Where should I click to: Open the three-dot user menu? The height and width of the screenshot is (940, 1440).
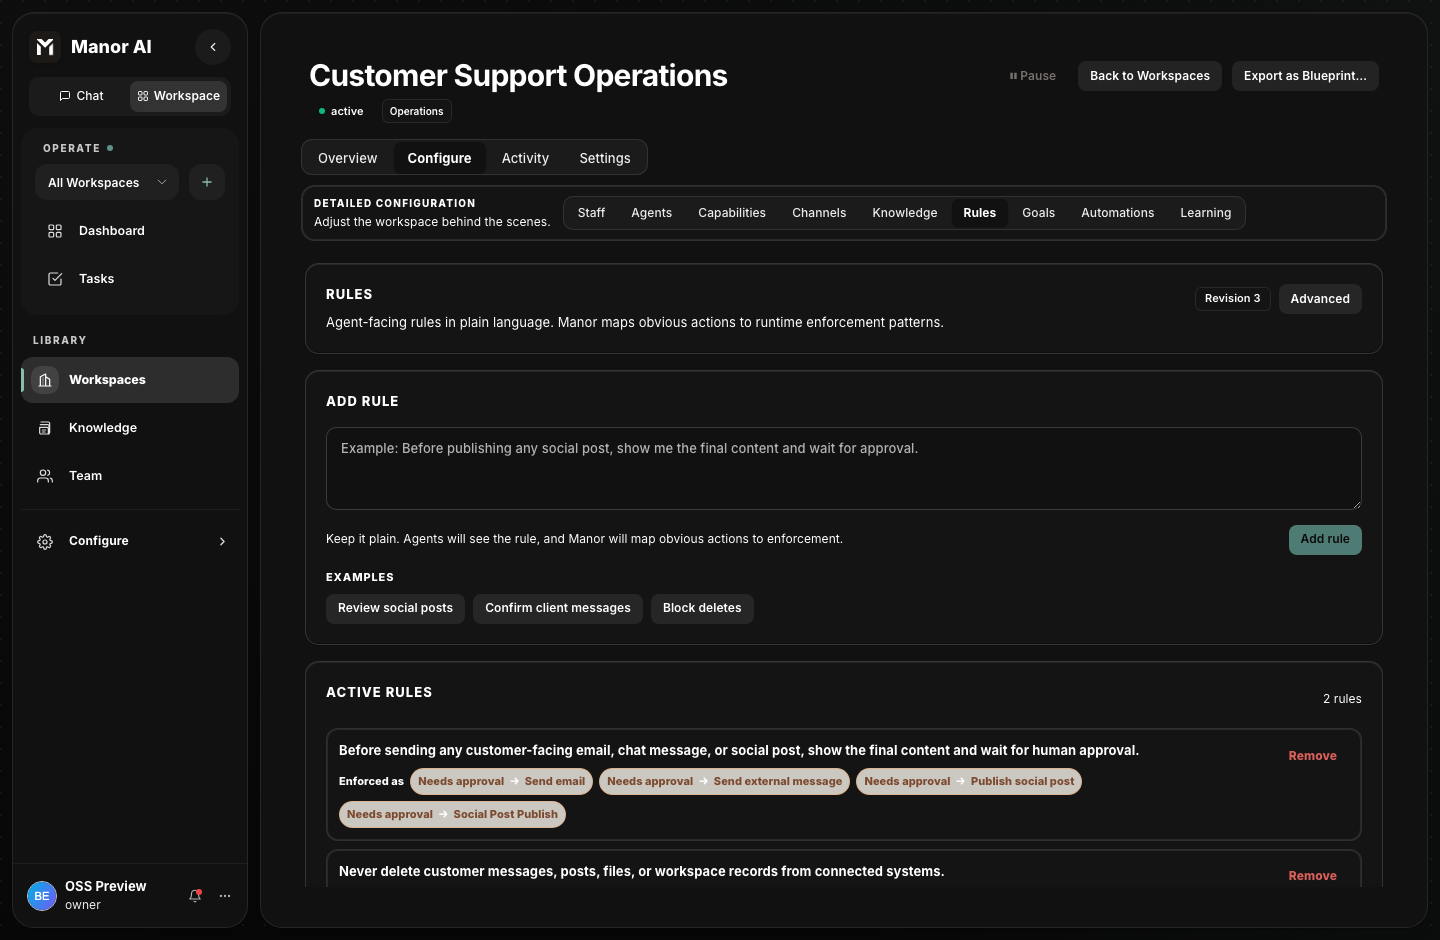click(x=225, y=896)
